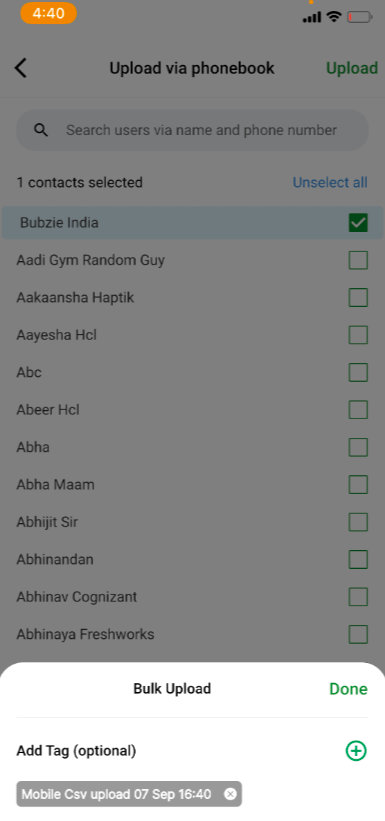Viewport: 385px width, 821px height.
Task: Add a tag with the plus icon
Action: 356,751
